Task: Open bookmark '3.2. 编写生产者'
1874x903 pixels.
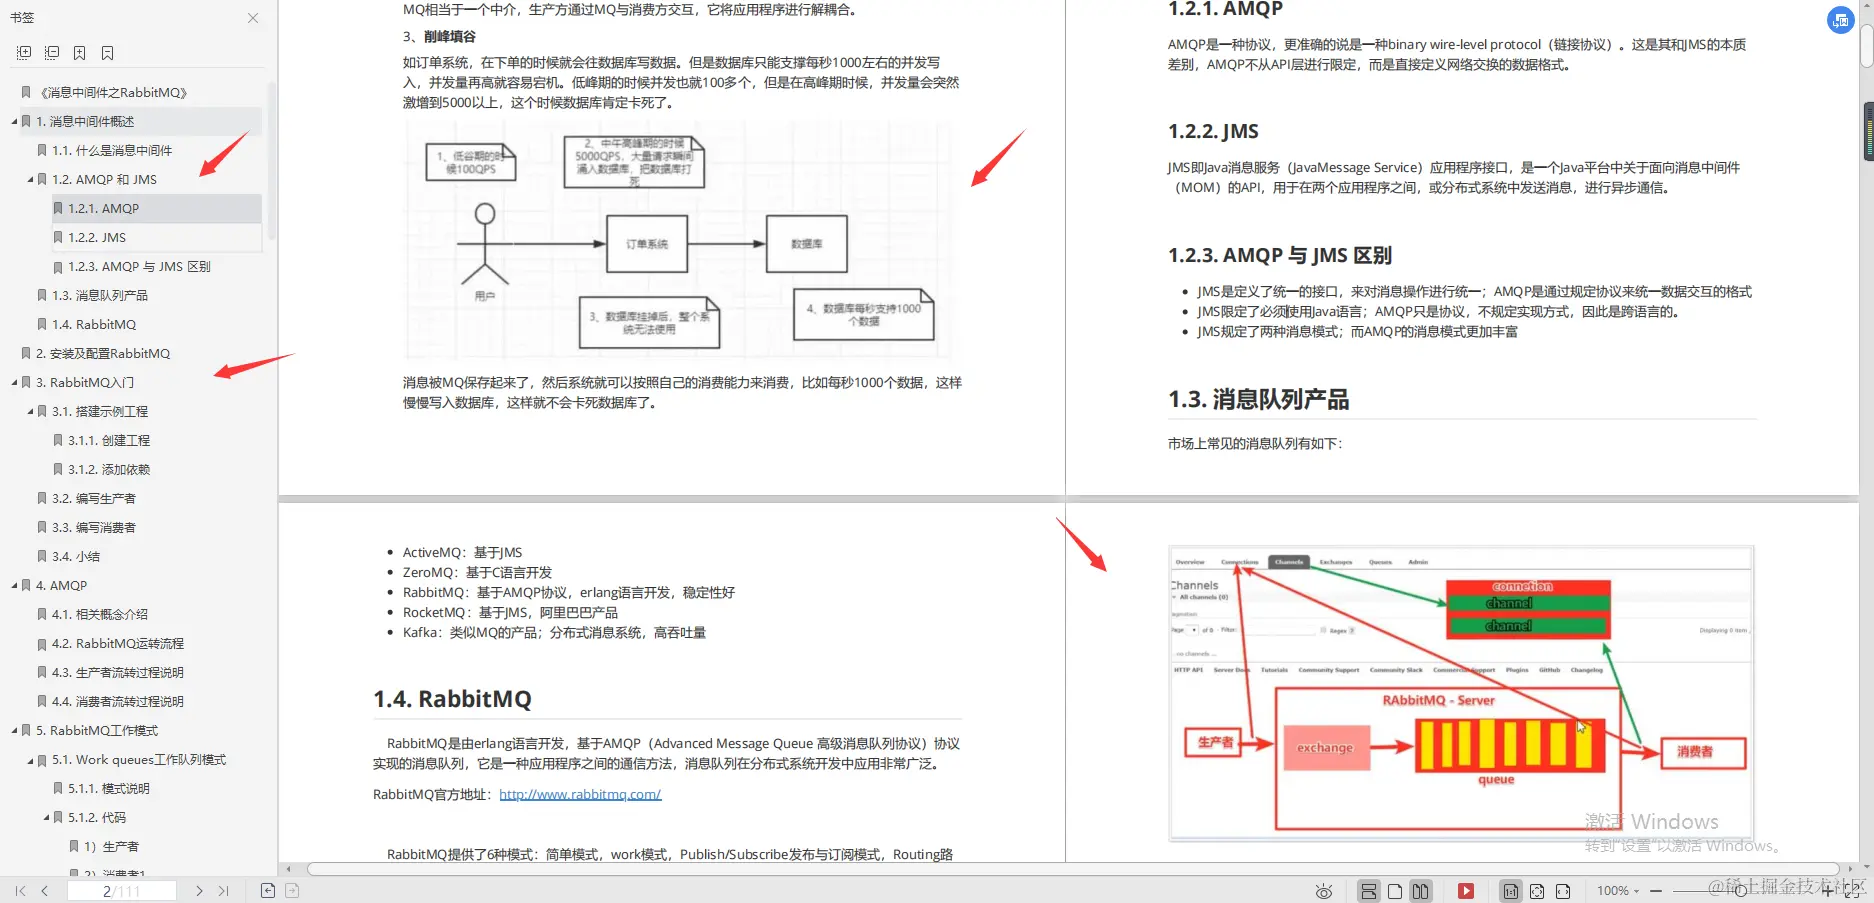Action: (x=94, y=498)
